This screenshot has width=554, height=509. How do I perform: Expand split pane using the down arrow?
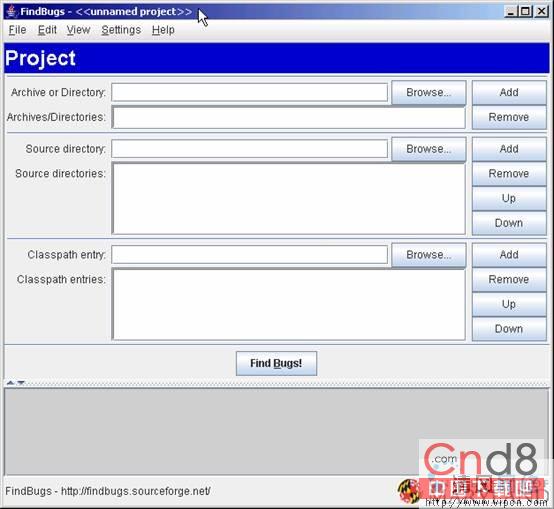tap(21, 383)
